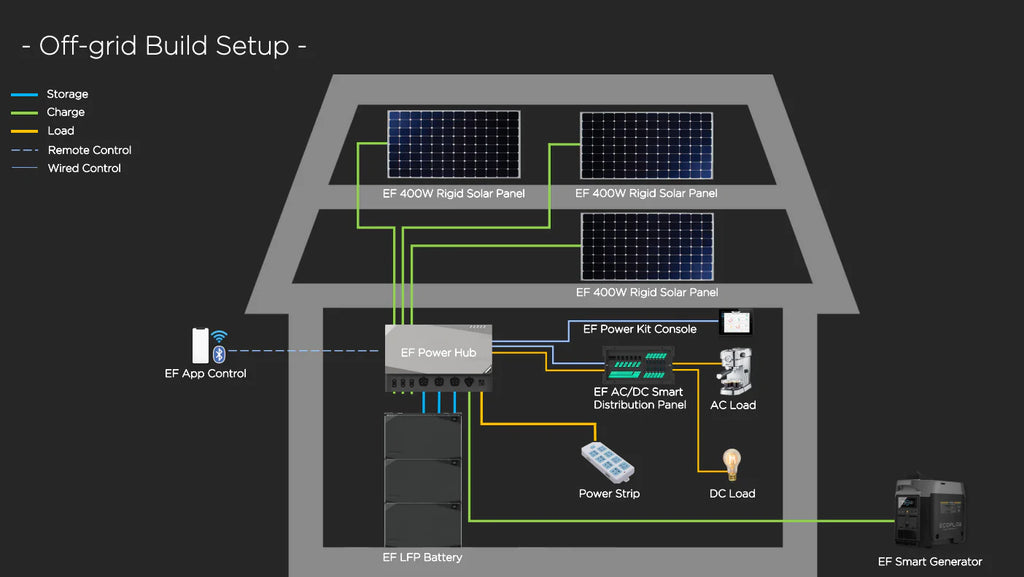1024x577 pixels.
Task: Select the stacked EF LFP Battery image
Action: tap(423, 480)
